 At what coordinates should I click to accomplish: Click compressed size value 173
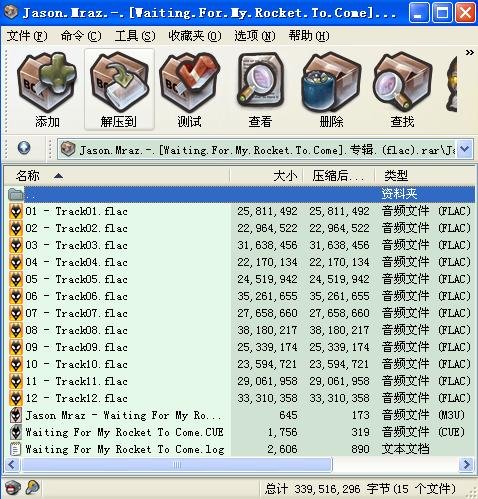(x=360, y=415)
